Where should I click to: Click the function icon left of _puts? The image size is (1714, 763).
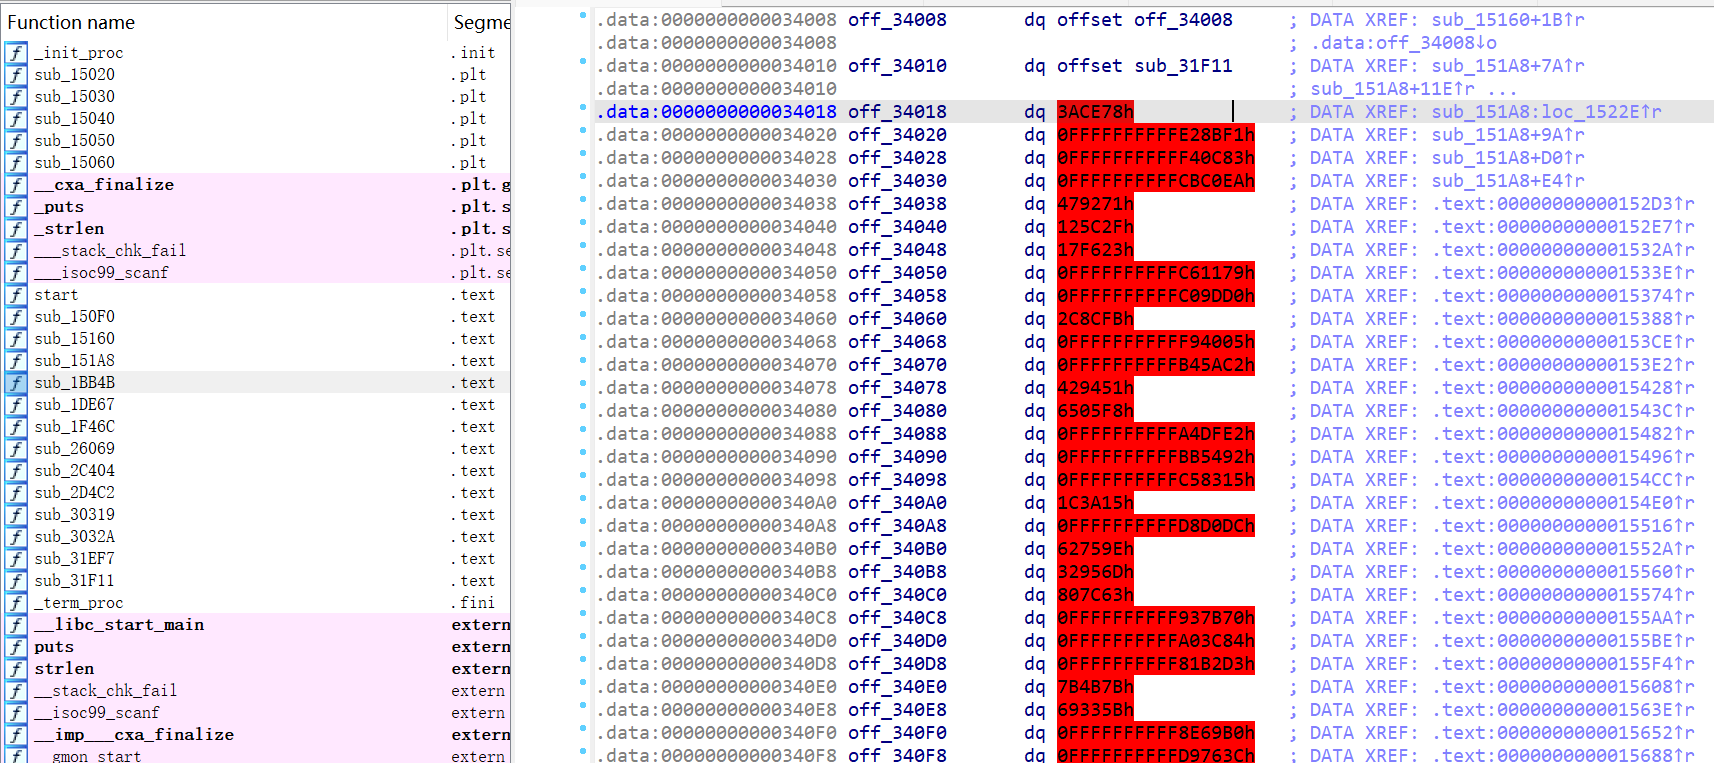click(x=16, y=207)
